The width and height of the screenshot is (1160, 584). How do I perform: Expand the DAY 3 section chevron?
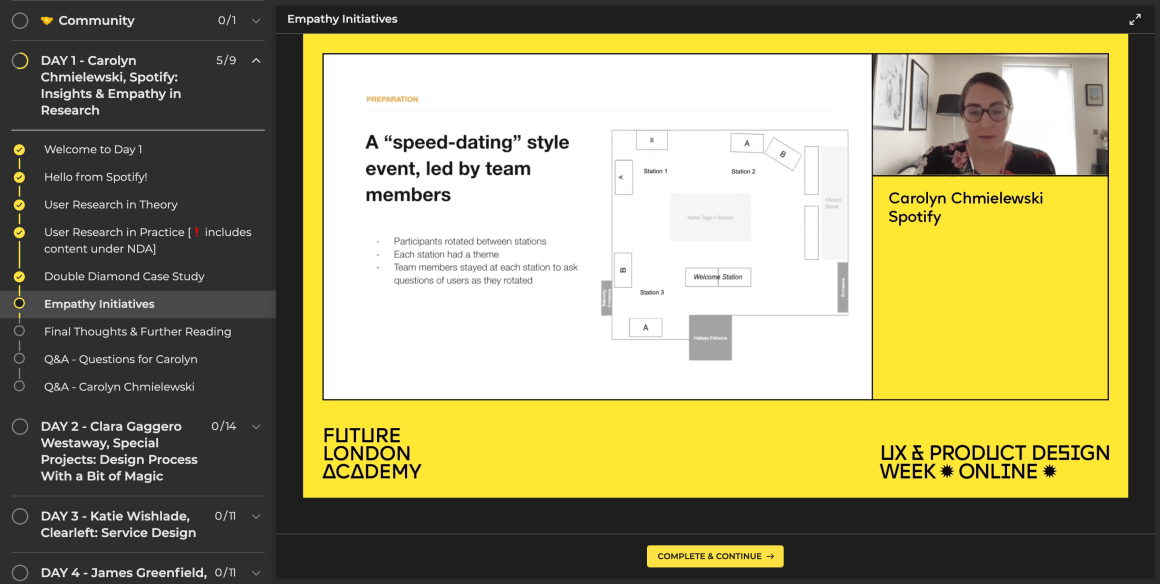coord(256,516)
